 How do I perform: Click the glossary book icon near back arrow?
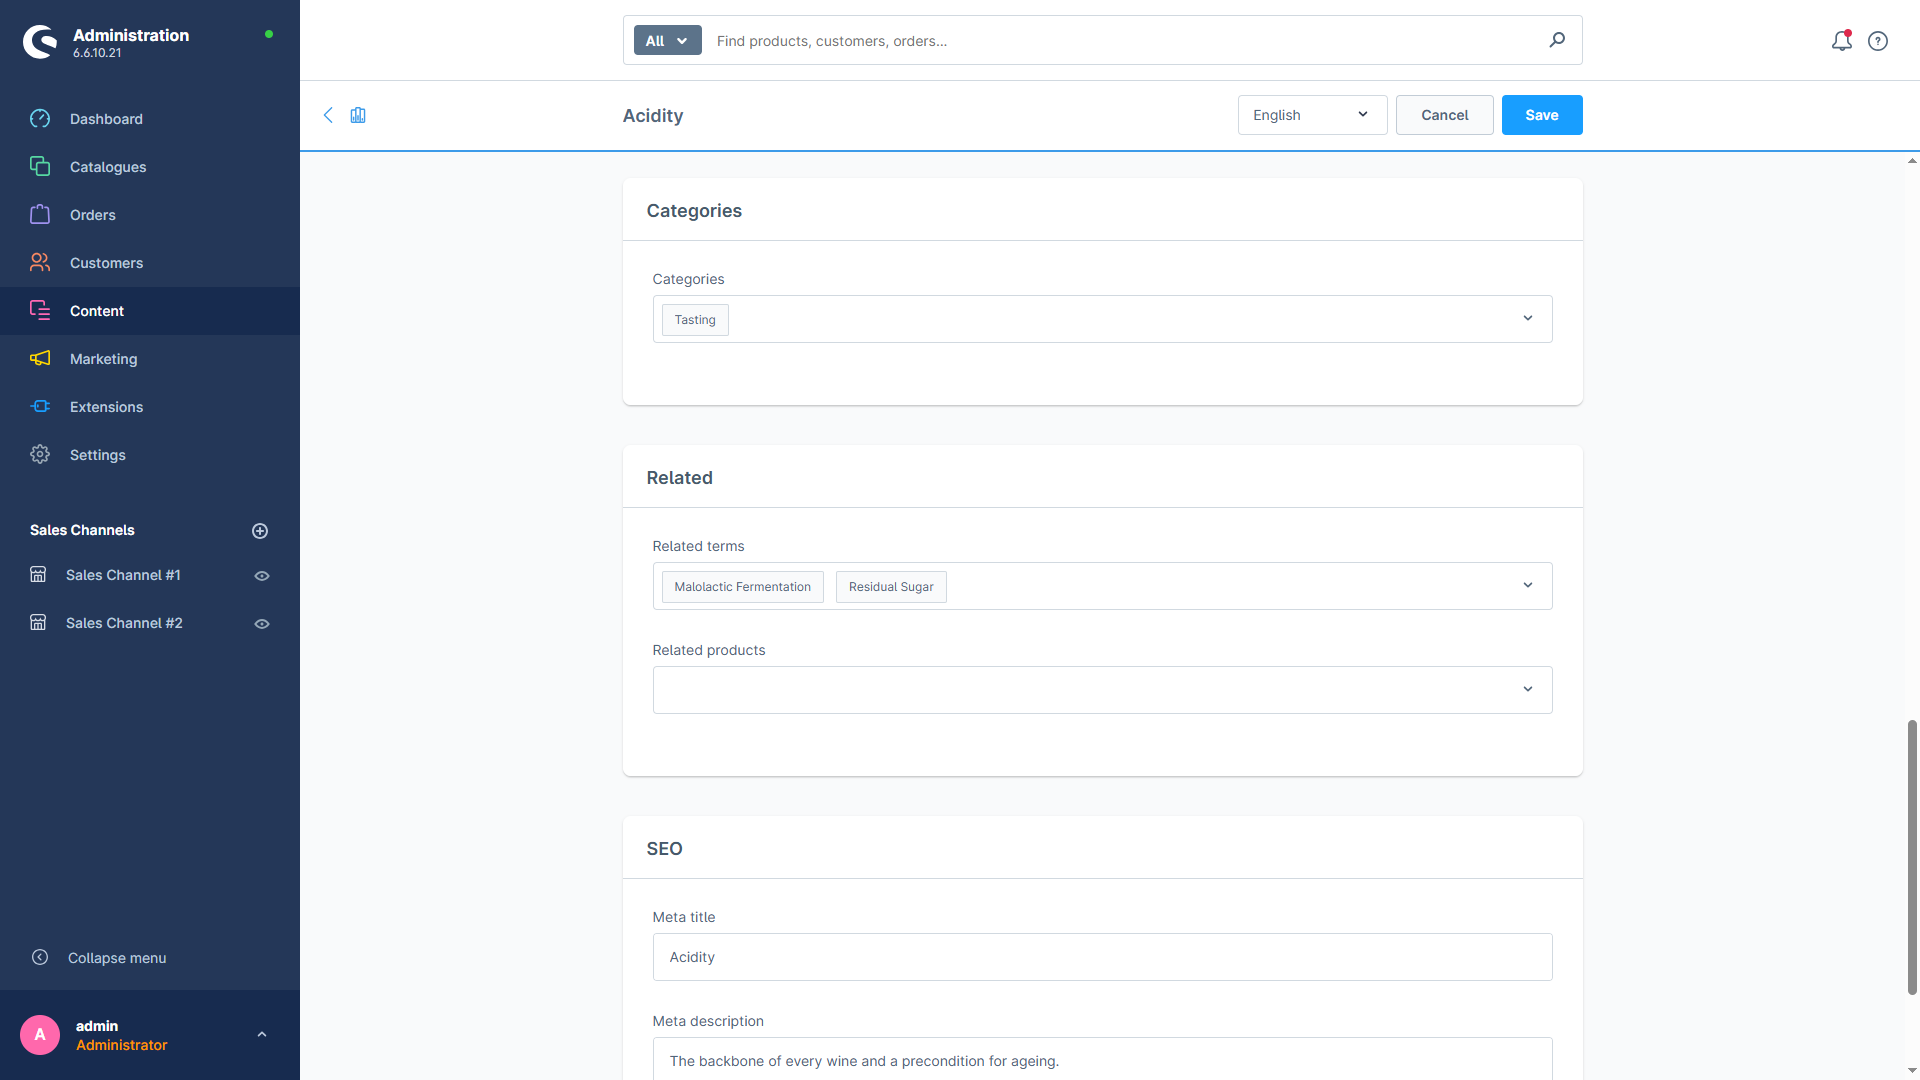click(358, 115)
